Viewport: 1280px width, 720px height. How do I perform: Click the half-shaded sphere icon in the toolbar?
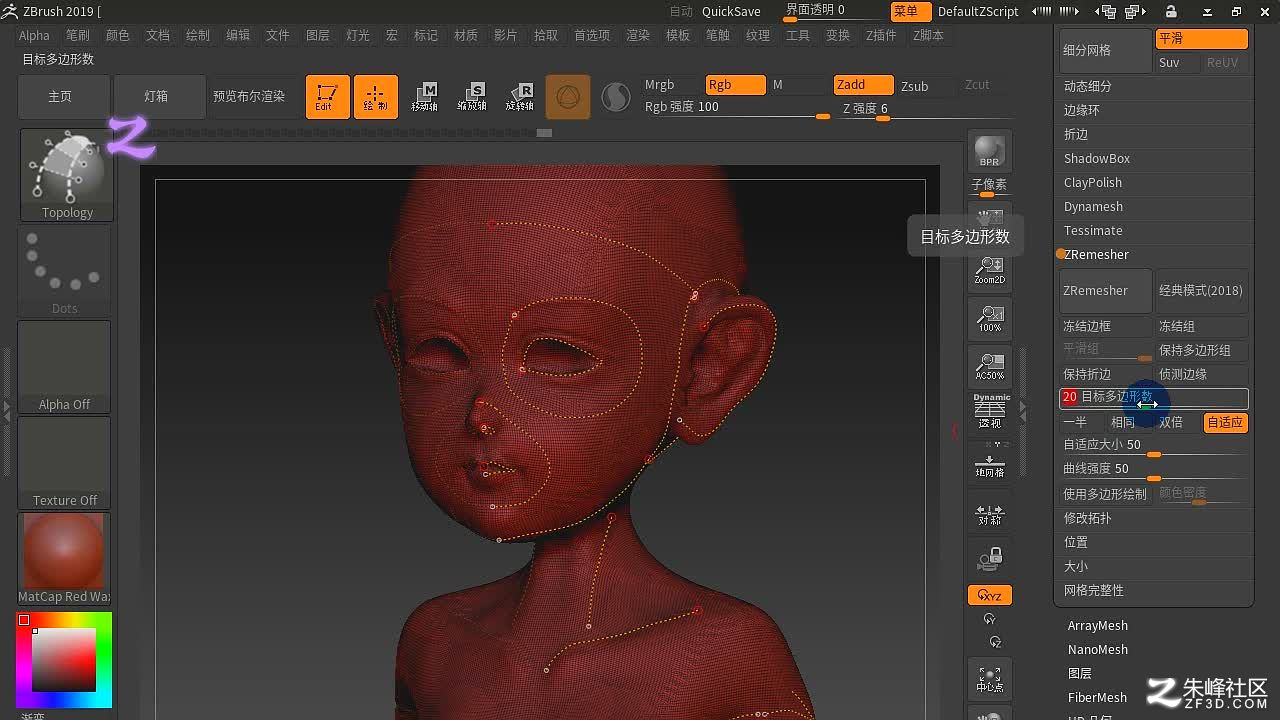(616, 97)
